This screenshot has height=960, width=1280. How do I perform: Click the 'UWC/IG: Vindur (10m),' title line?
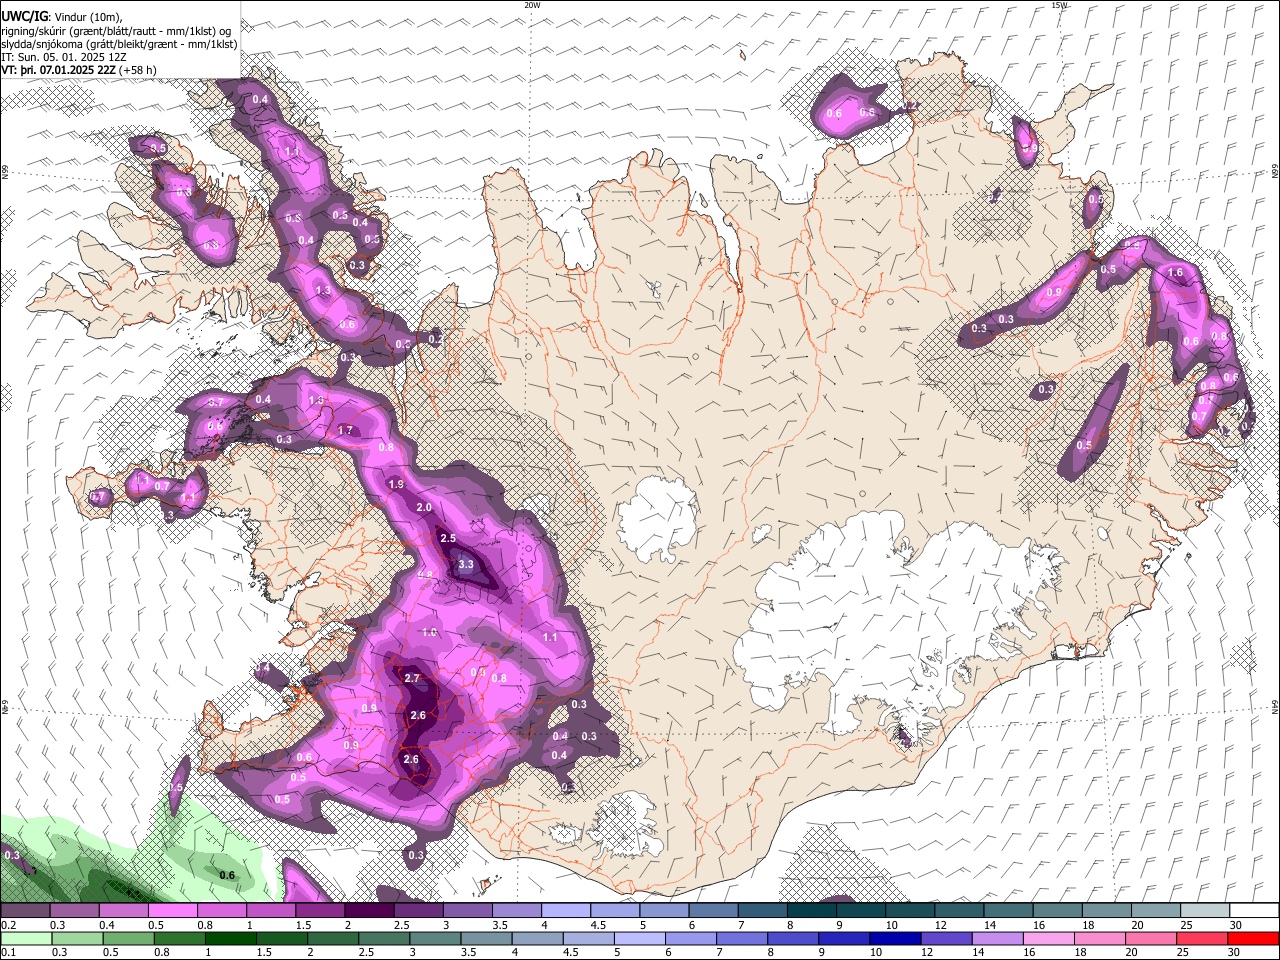tap(62, 17)
